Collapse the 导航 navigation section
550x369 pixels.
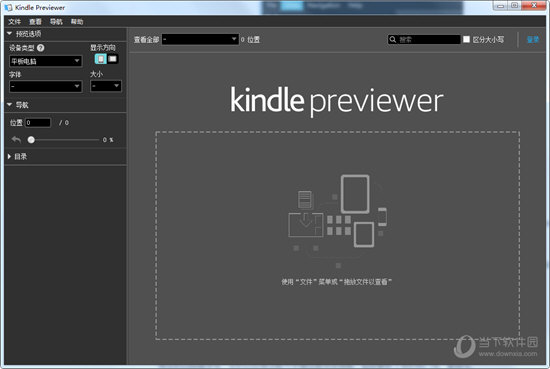(9, 105)
